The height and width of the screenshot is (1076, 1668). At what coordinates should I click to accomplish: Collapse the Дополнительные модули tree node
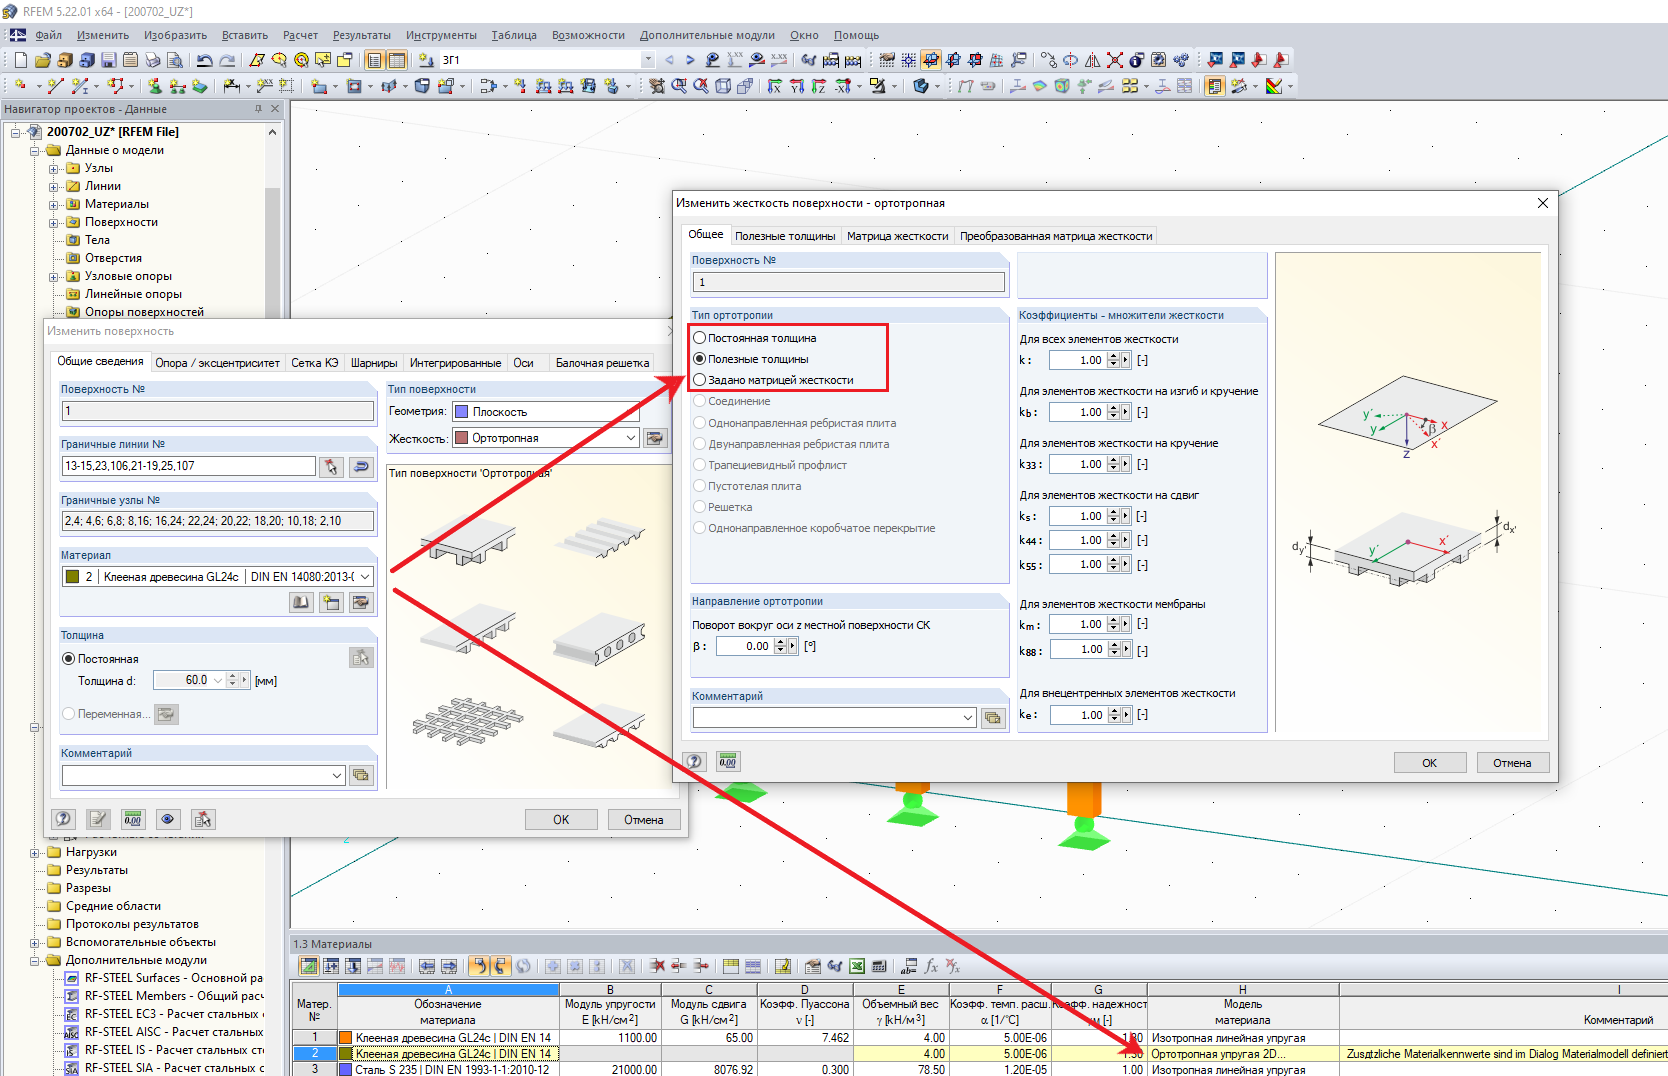click(x=35, y=960)
